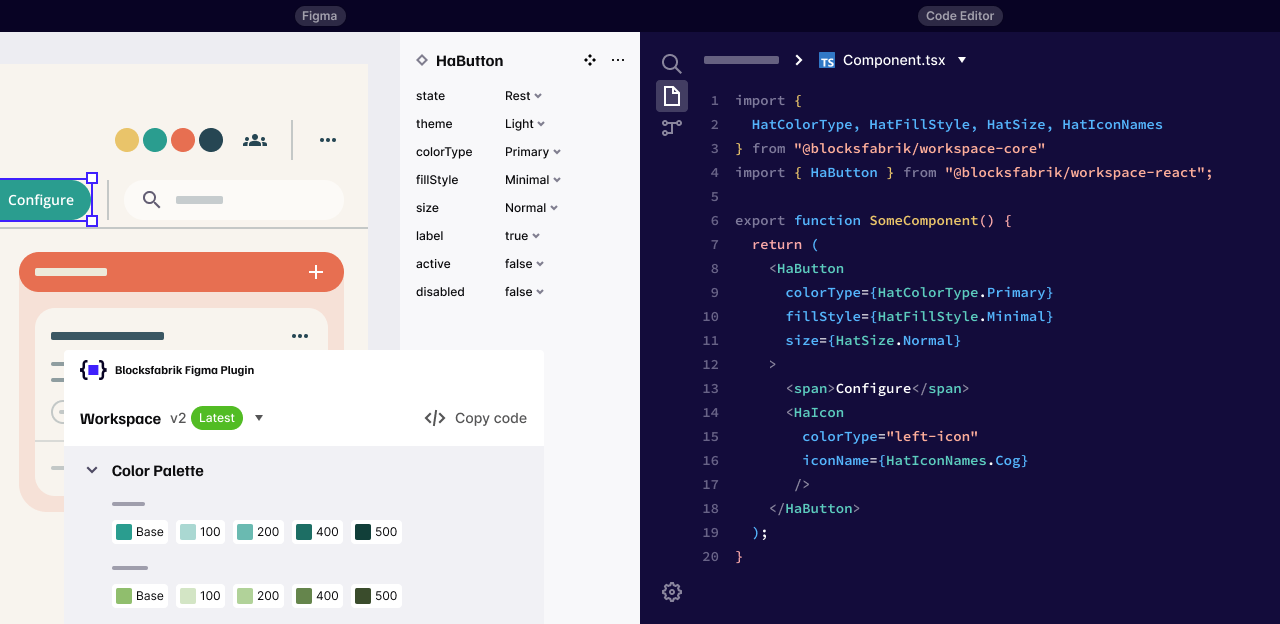
Task: Select the teal 400 color swatch
Action: [317, 532]
